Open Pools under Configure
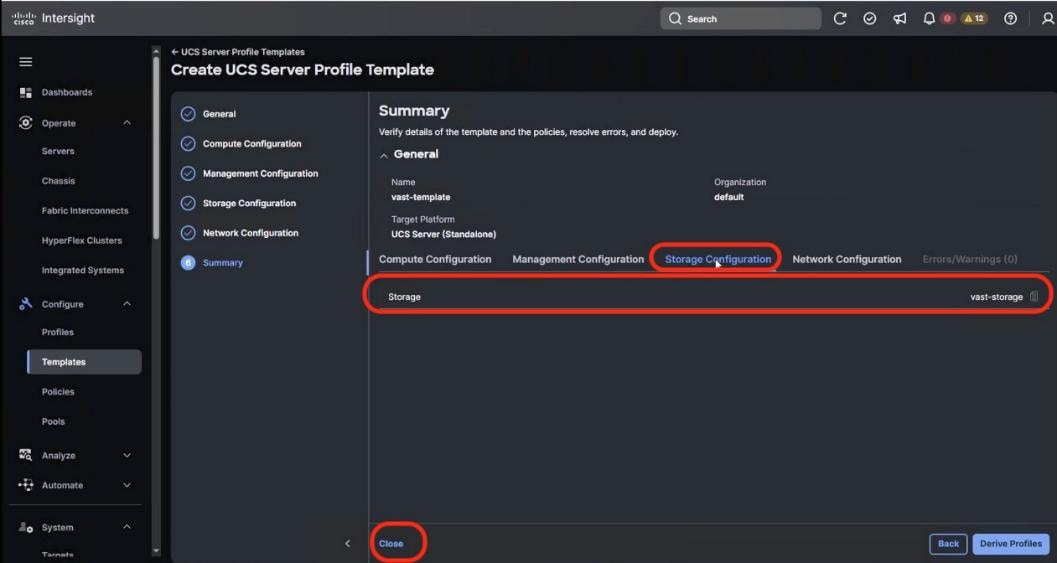 [x=53, y=421]
